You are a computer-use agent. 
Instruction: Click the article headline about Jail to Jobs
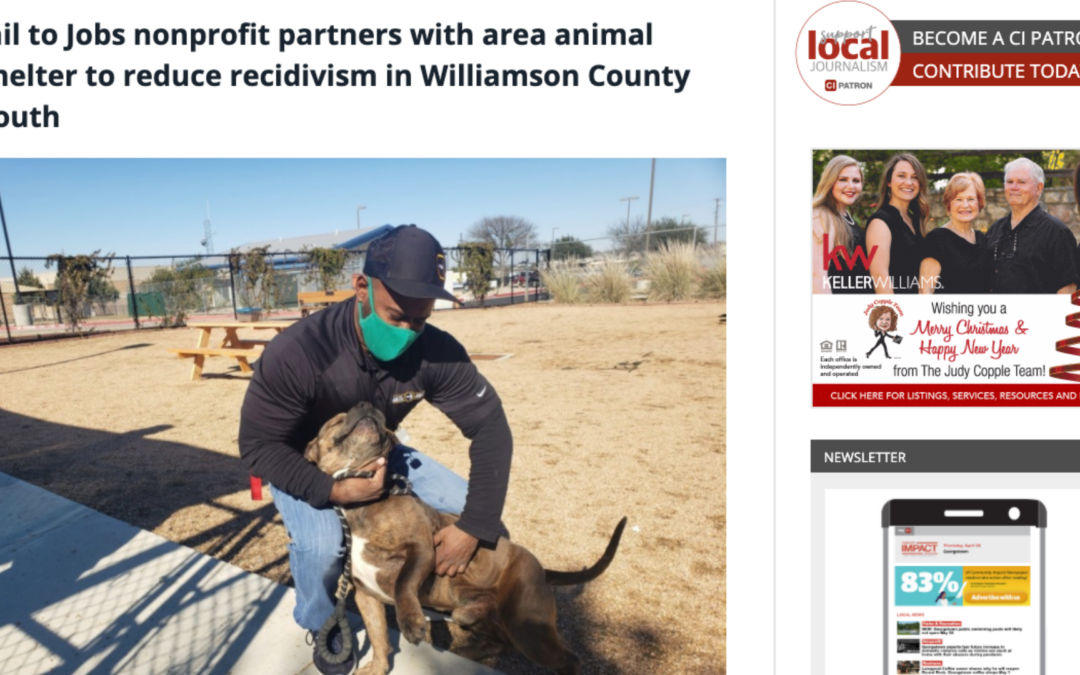pyautogui.click(x=344, y=76)
